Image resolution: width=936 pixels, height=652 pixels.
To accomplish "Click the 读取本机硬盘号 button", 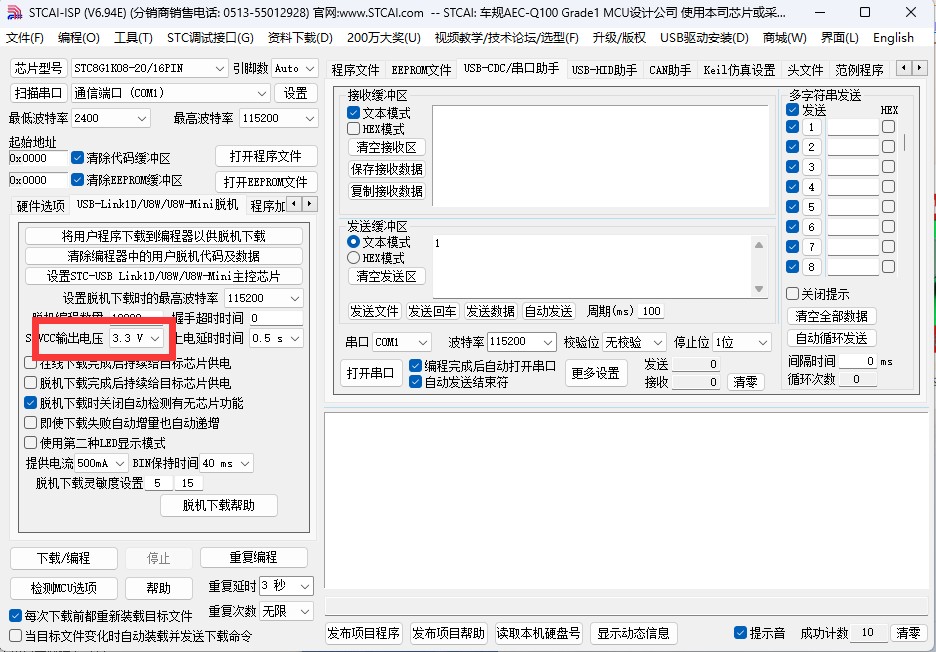I will 538,633.
